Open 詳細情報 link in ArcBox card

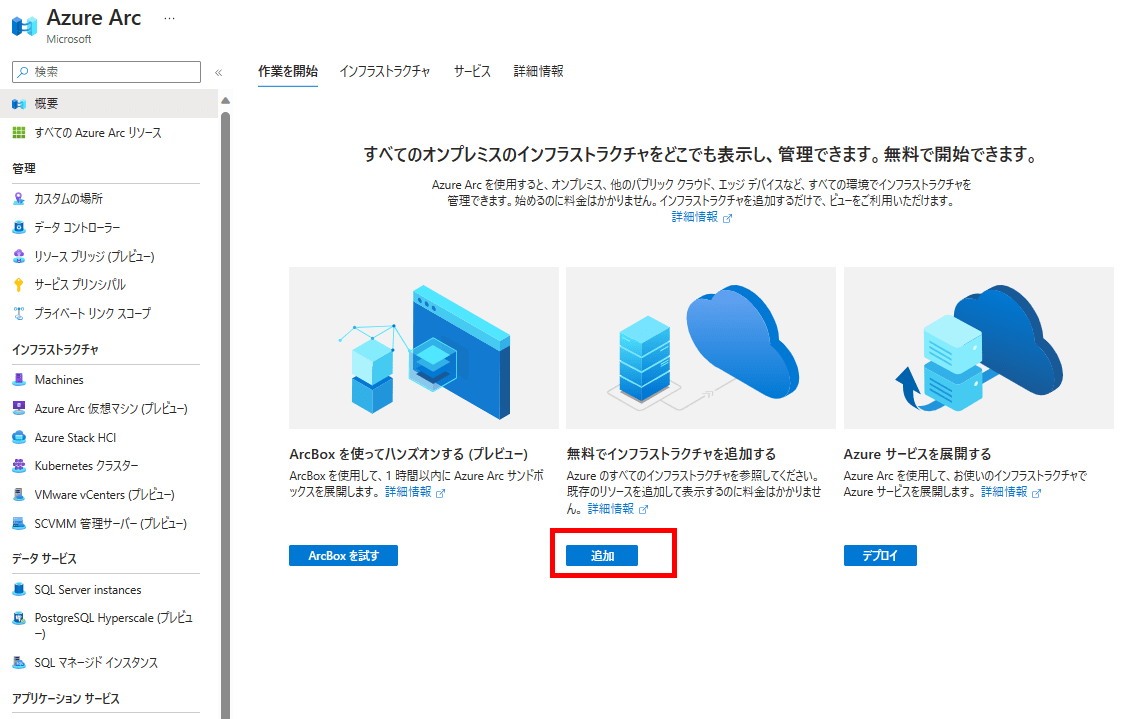coord(414,492)
